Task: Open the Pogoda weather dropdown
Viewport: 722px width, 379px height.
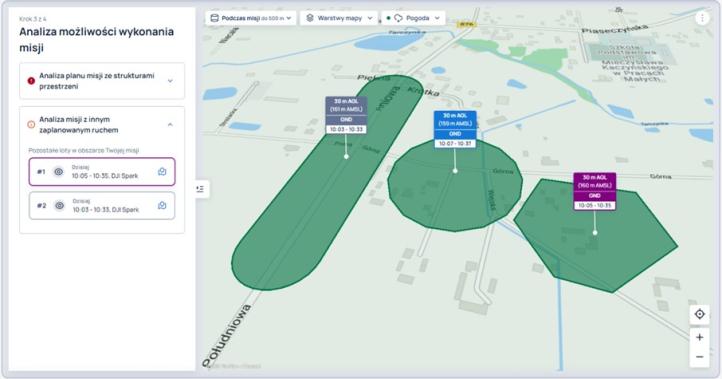Action: [x=413, y=18]
